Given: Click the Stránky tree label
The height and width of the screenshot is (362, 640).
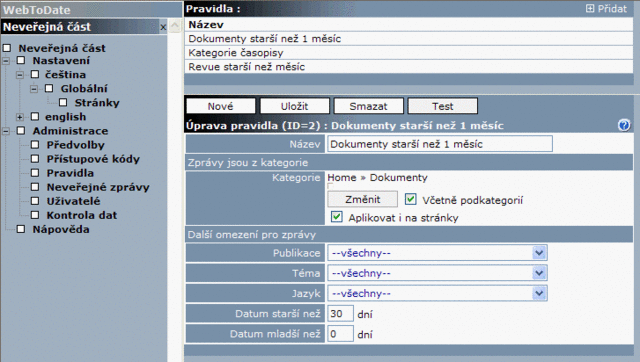Looking at the screenshot, I should [97, 102].
